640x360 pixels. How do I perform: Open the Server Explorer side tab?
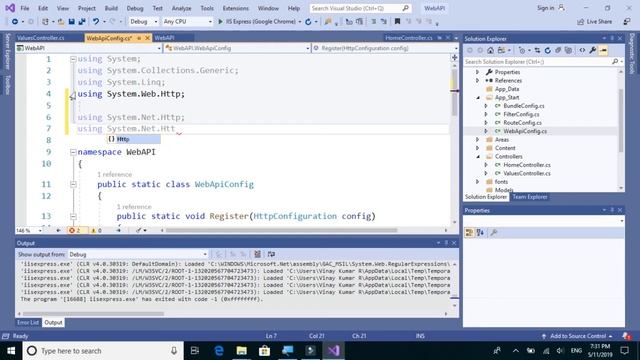(x=7, y=51)
